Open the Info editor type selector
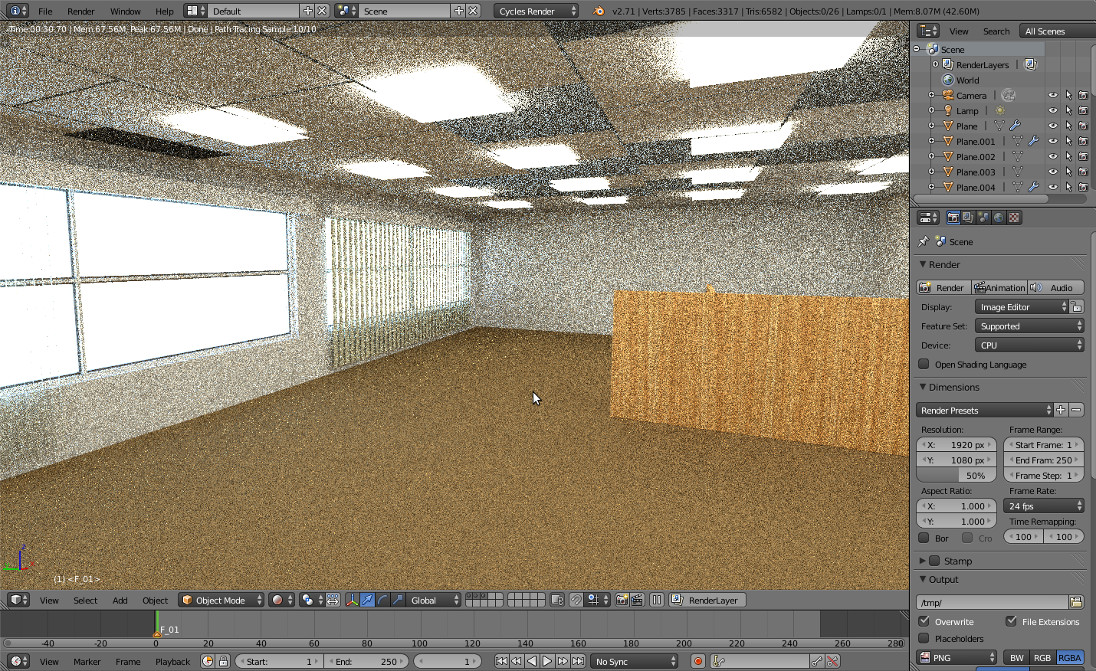This screenshot has height=671, width=1096. (x=15, y=11)
